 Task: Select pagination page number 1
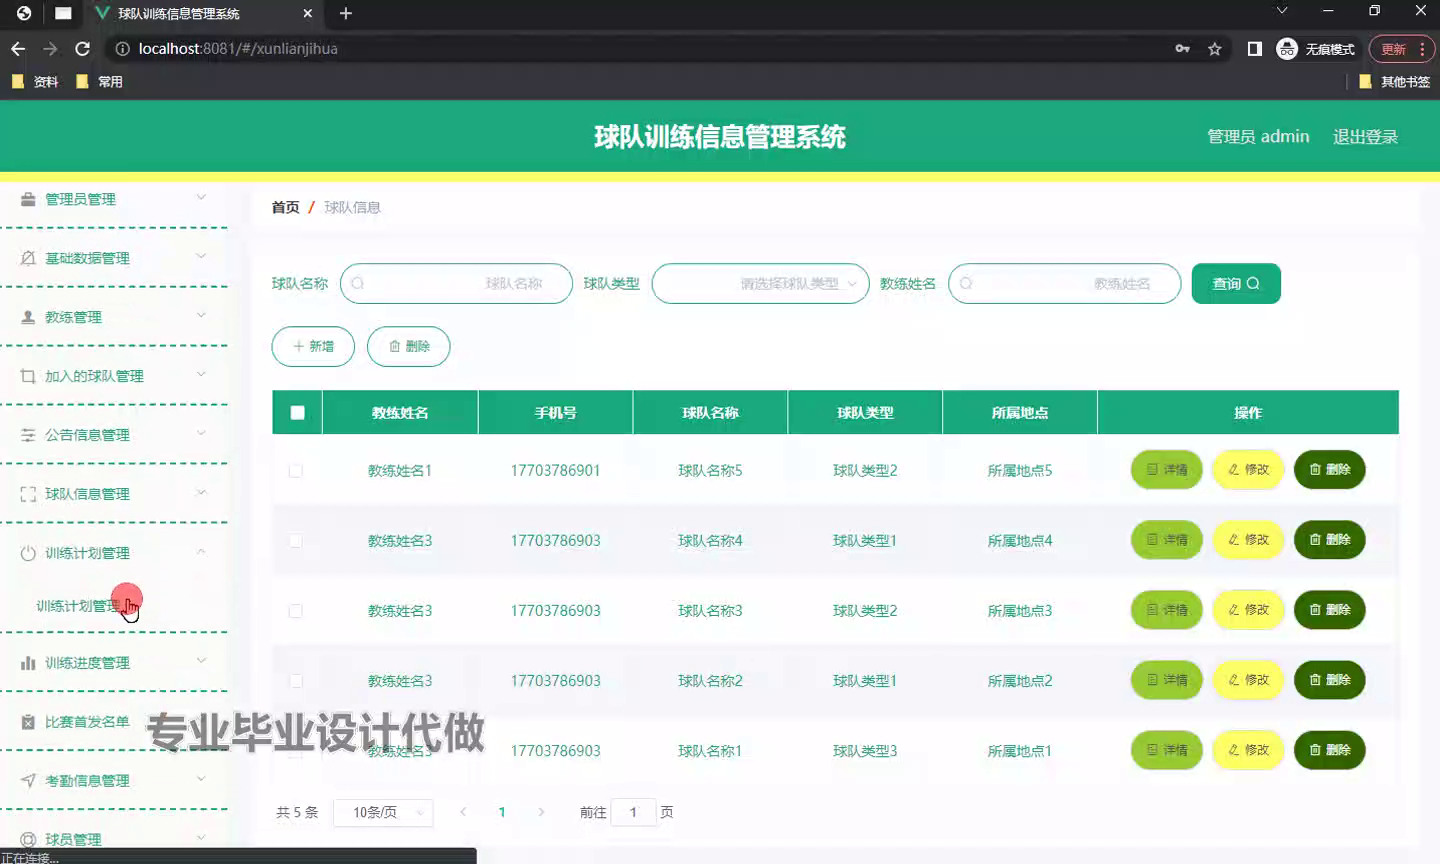(502, 812)
